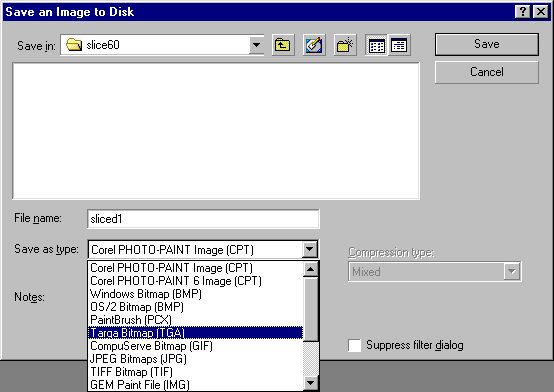This screenshot has width=554, height=392.
Task: Select Targa Bitmap (TGA) file type
Action: tap(195, 333)
